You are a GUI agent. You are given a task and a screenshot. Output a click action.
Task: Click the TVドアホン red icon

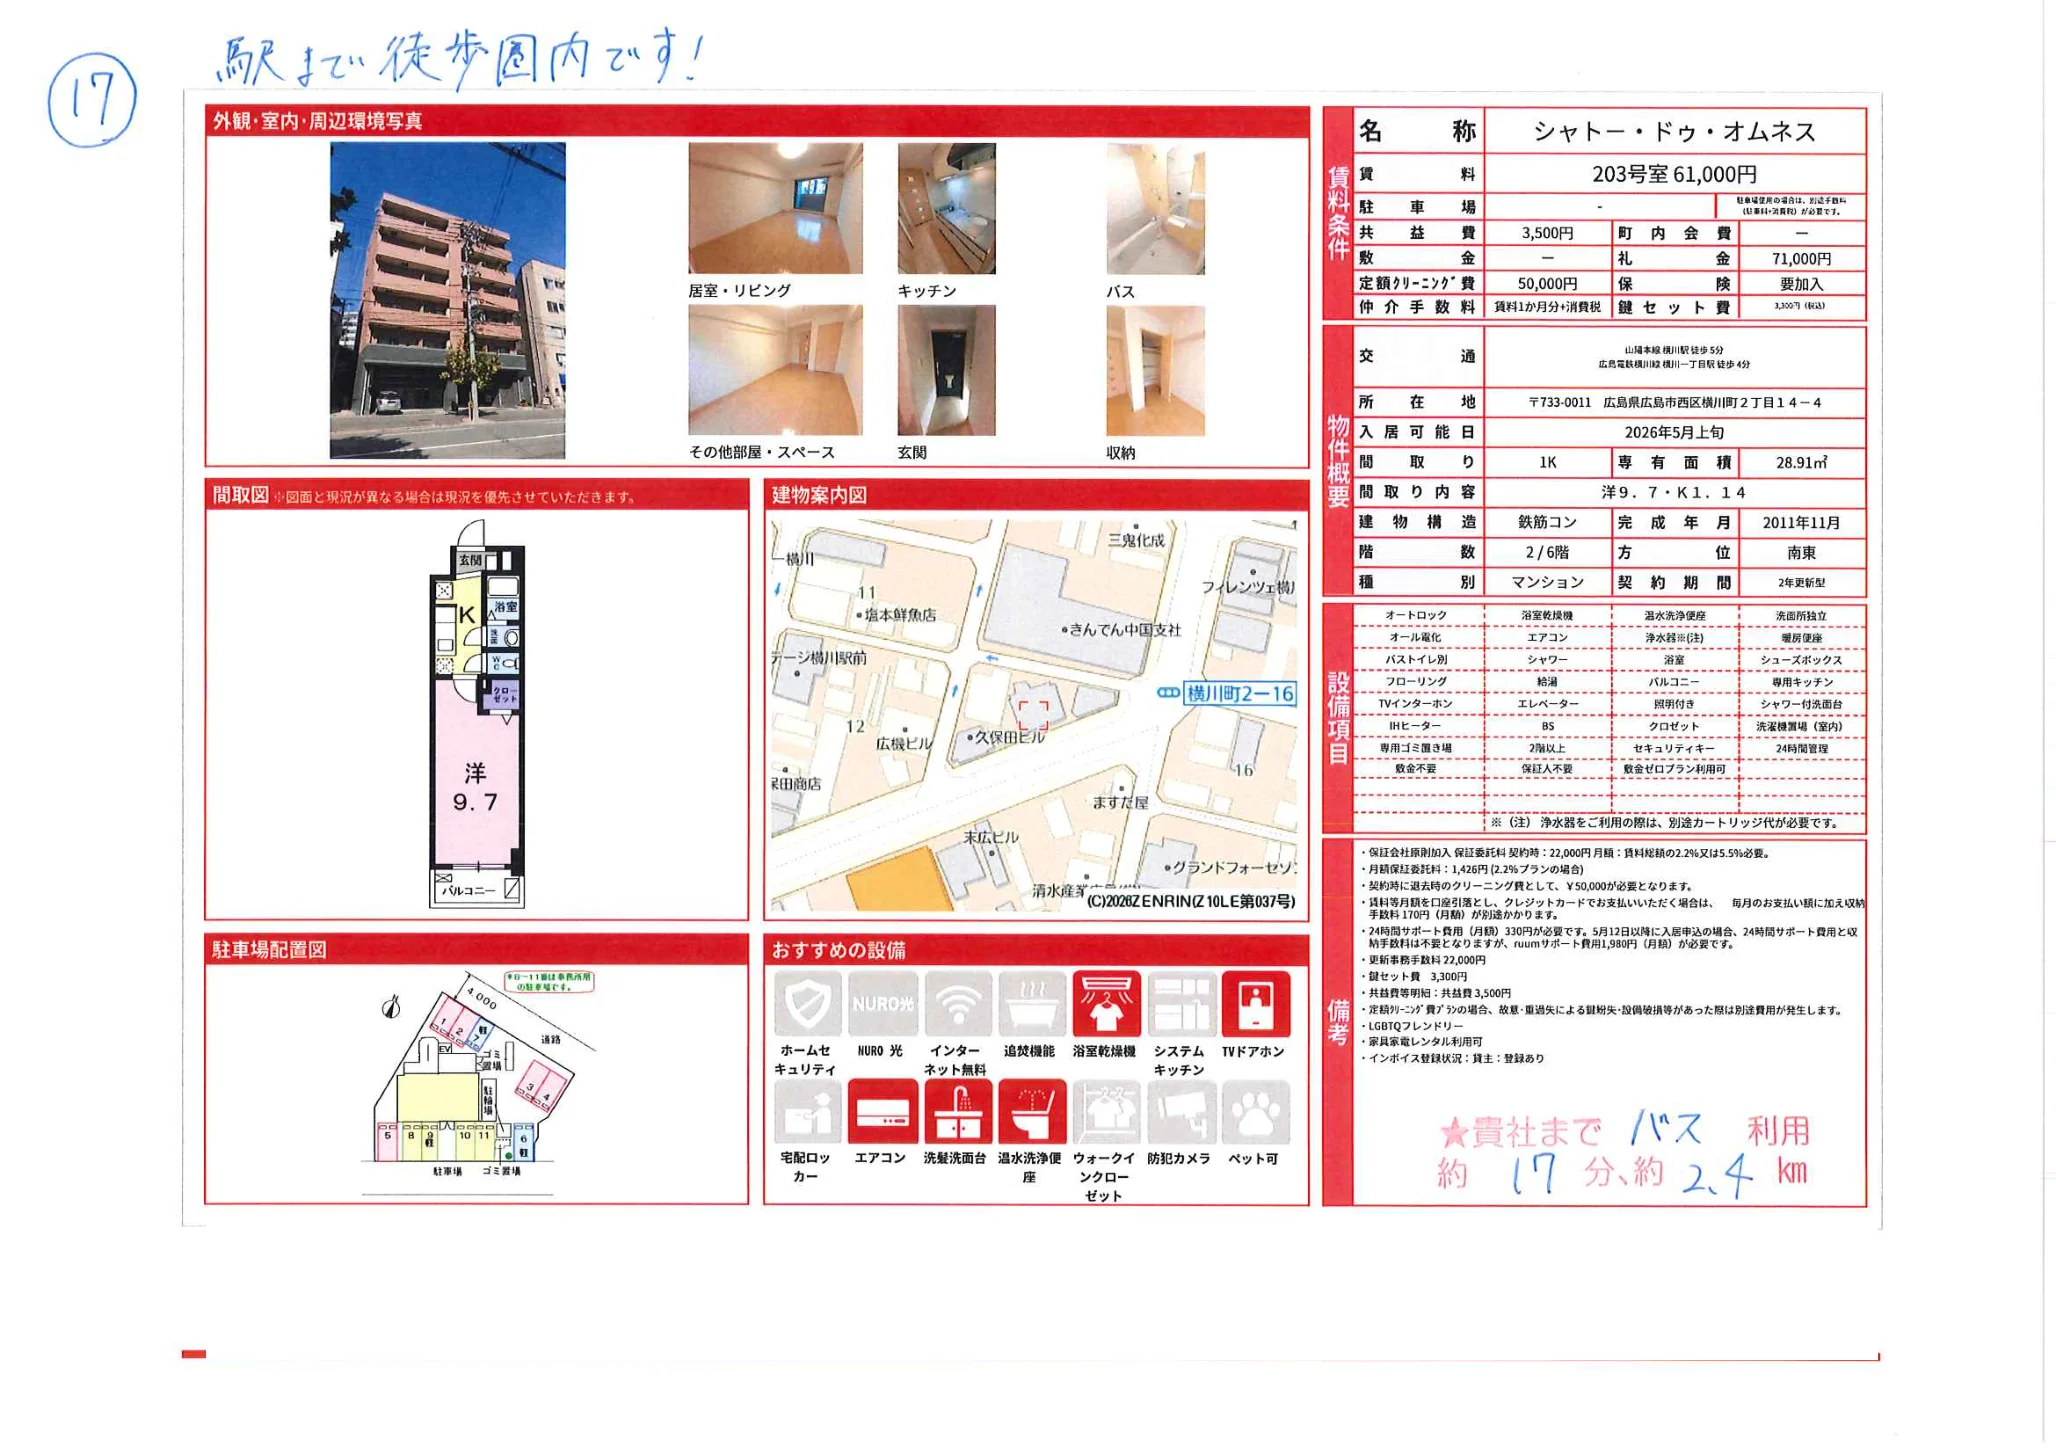(1255, 1004)
